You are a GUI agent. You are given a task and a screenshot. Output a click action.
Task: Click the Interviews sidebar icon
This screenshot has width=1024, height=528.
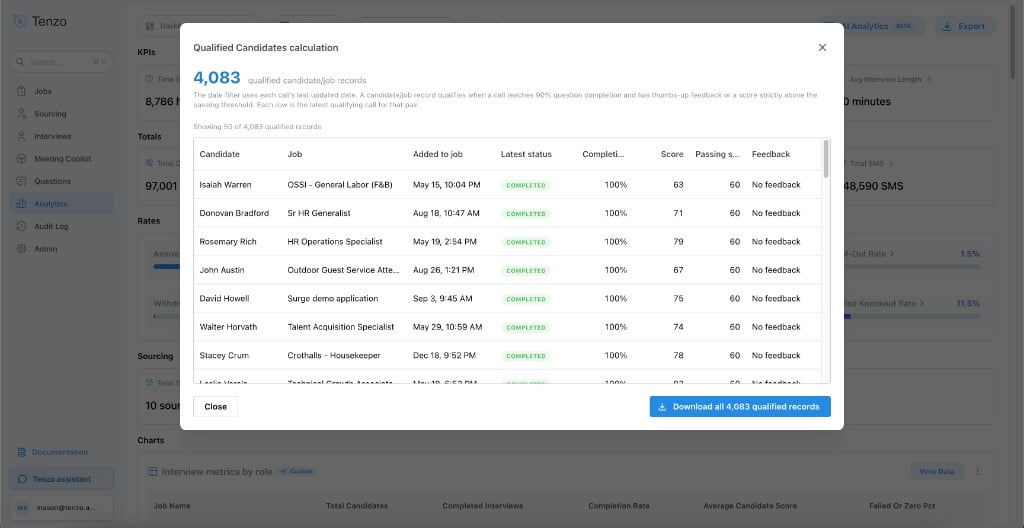point(22,137)
